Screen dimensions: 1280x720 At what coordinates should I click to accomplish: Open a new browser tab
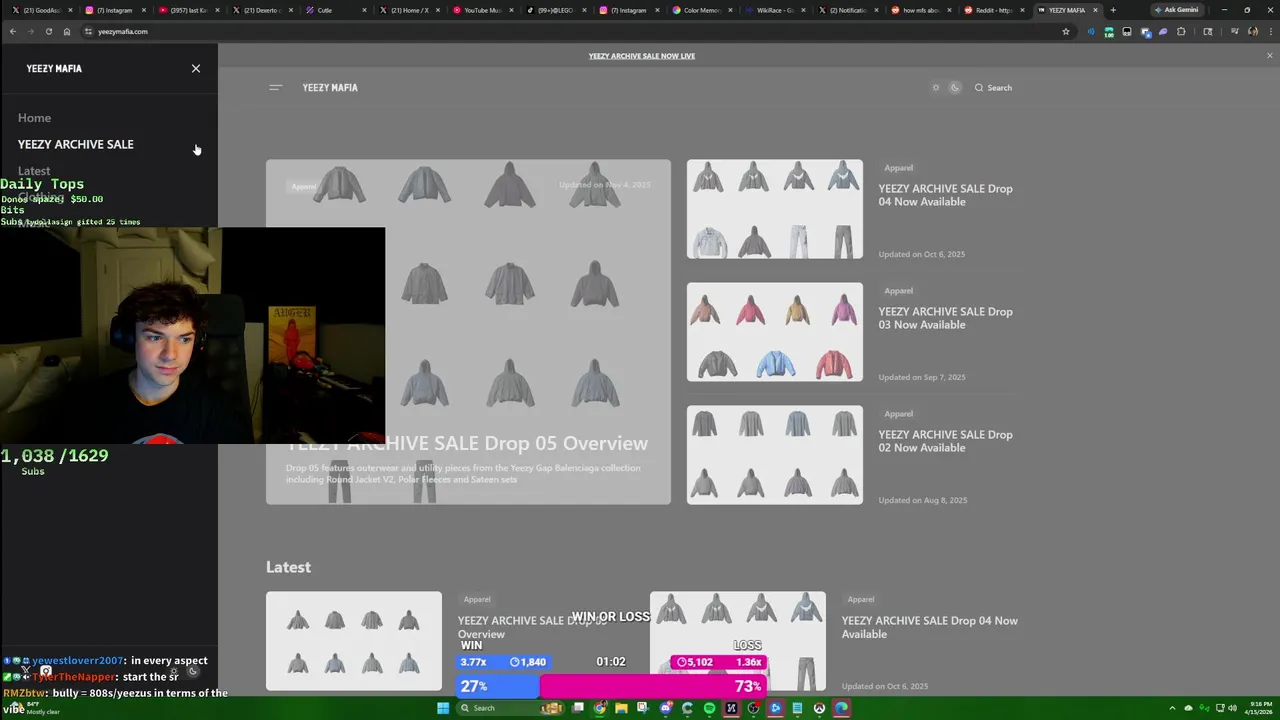coord(1113,10)
